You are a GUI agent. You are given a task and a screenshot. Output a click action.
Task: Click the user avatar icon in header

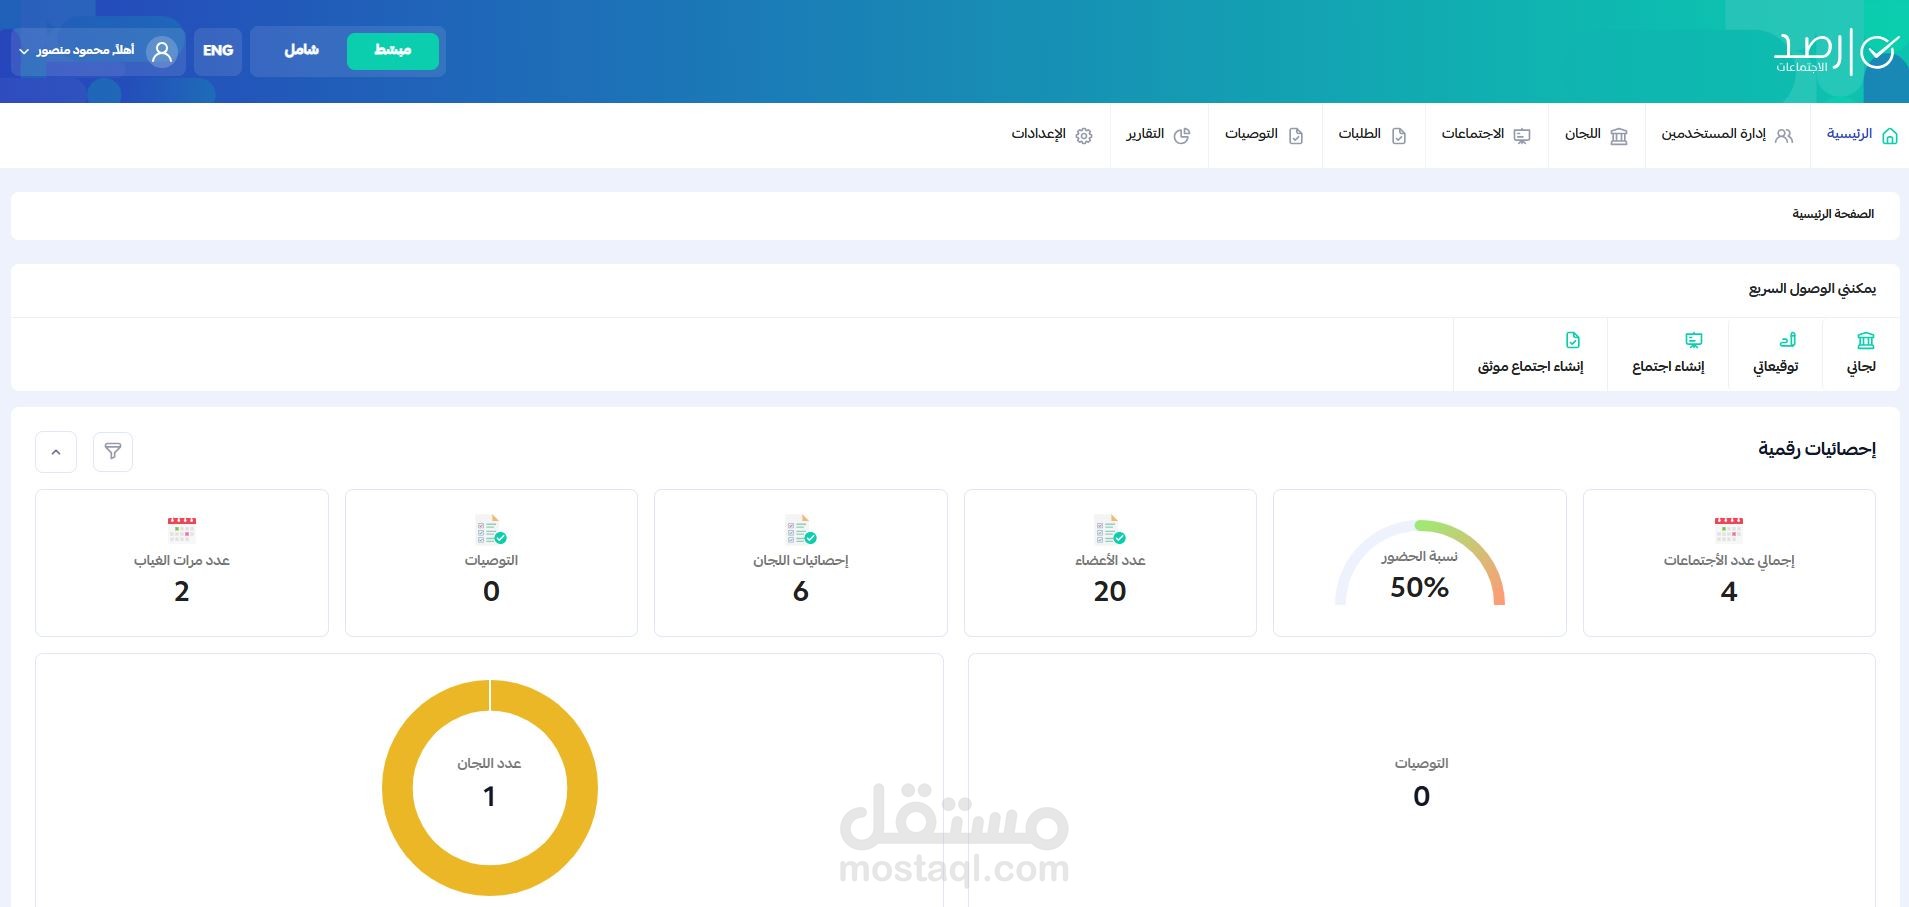click(162, 51)
